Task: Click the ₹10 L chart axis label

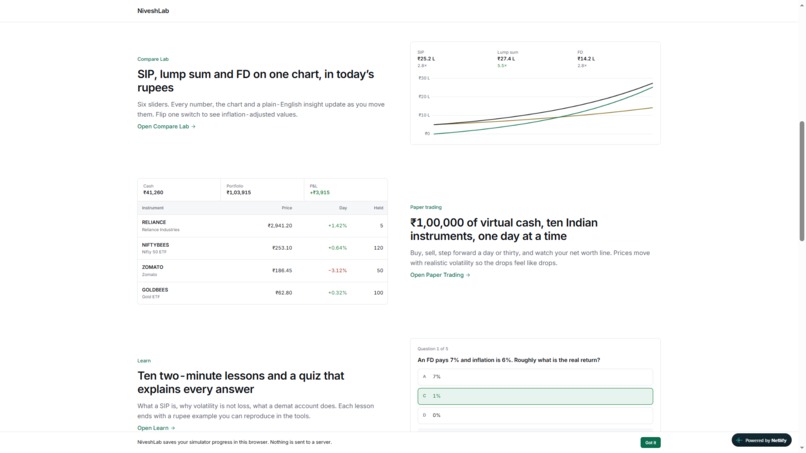Action: 424,115
